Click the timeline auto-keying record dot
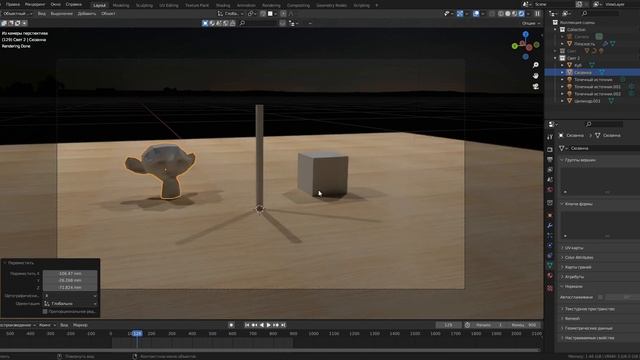The image size is (640, 360). (231, 325)
